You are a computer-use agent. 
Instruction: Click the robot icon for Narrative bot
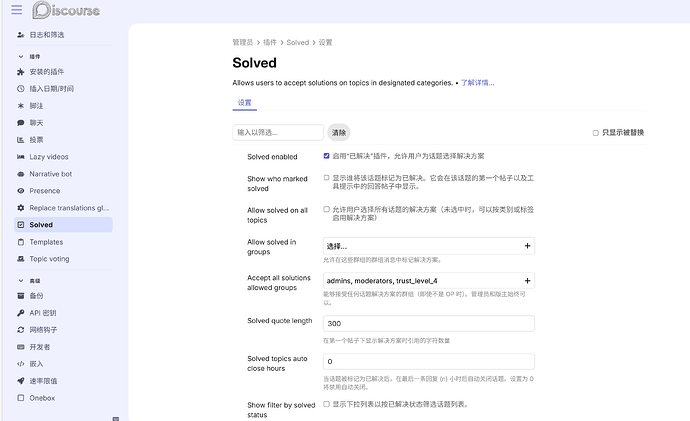[21, 174]
